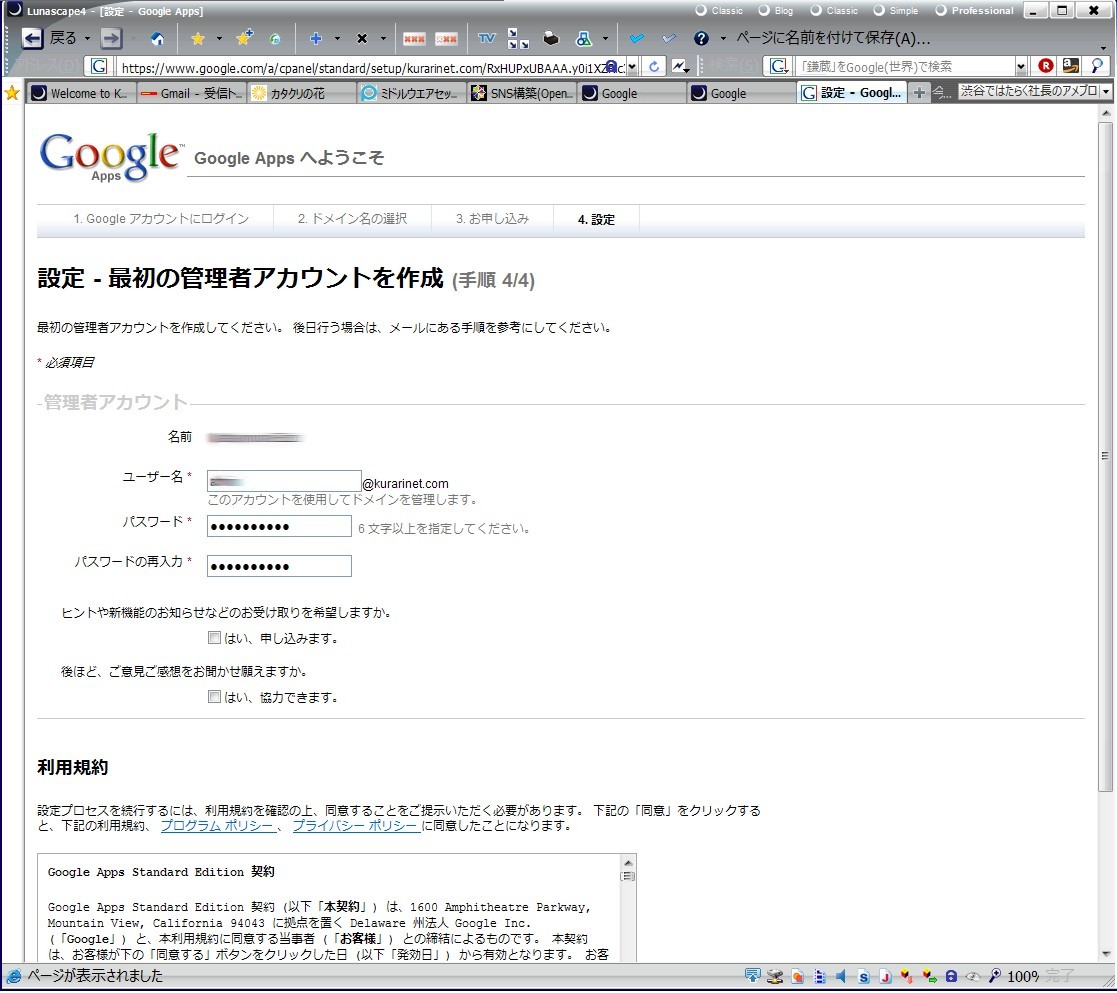Viewport: 1117px width, 993px height.
Task: Click the Amazon search icon
Action: click(1071, 66)
